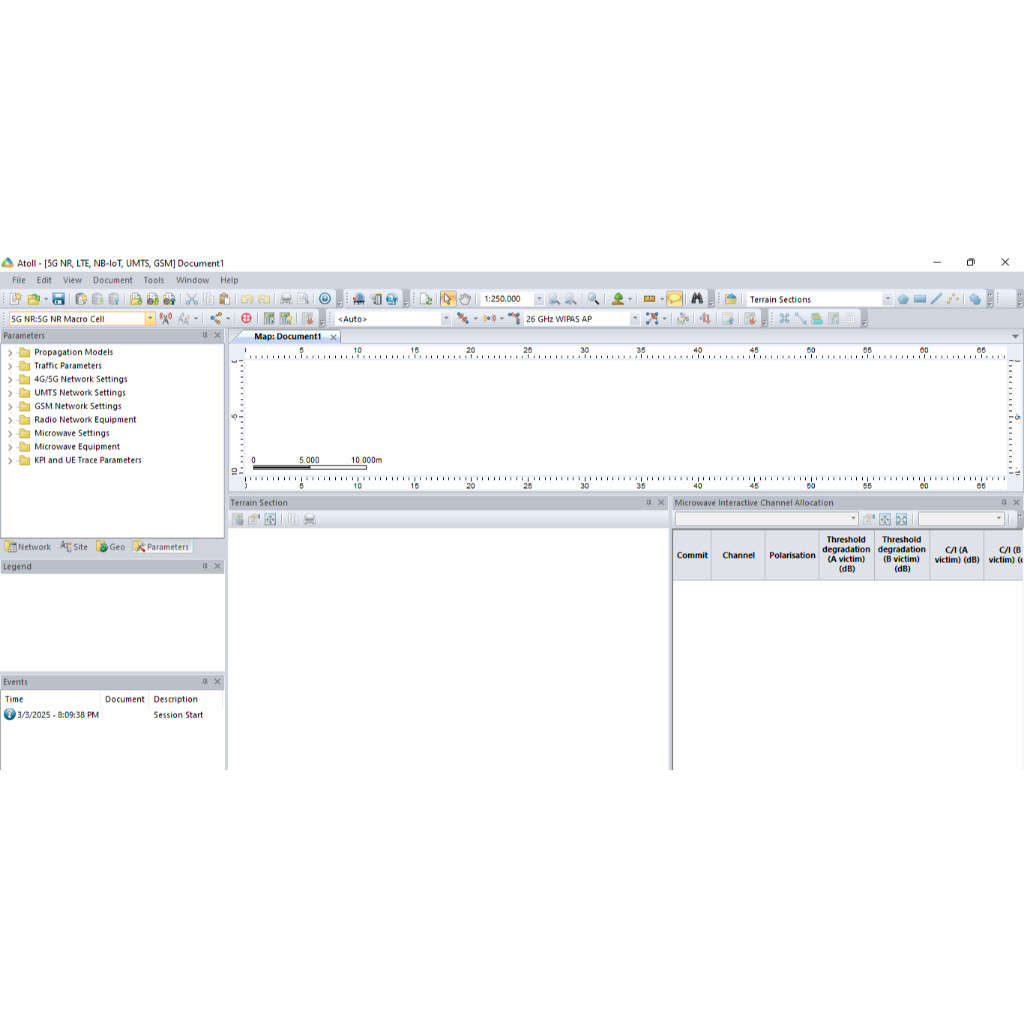
Task: Click the binoculars Find on map icon
Action: tap(697, 299)
